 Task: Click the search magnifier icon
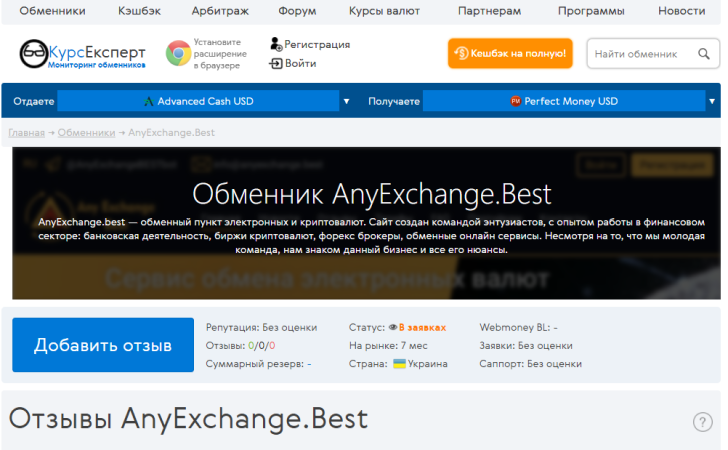(704, 54)
